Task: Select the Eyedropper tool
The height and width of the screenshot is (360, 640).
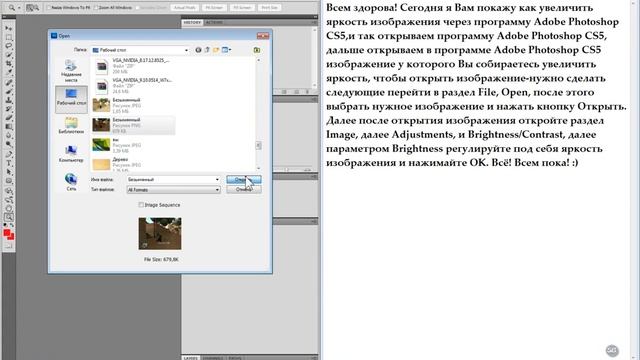Action: tap(9, 73)
